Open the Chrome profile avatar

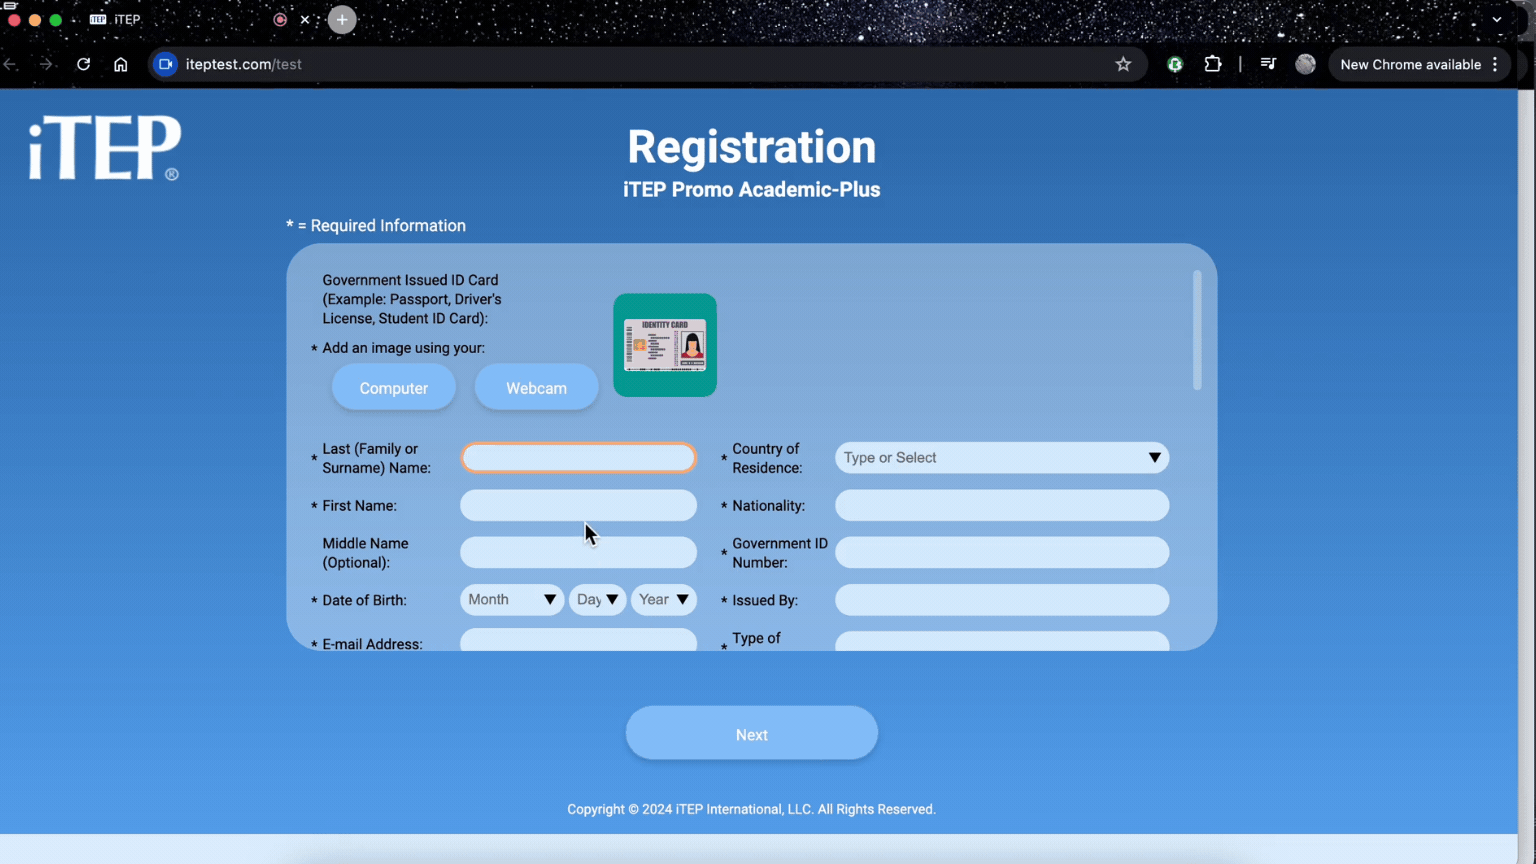click(x=1305, y=64)
